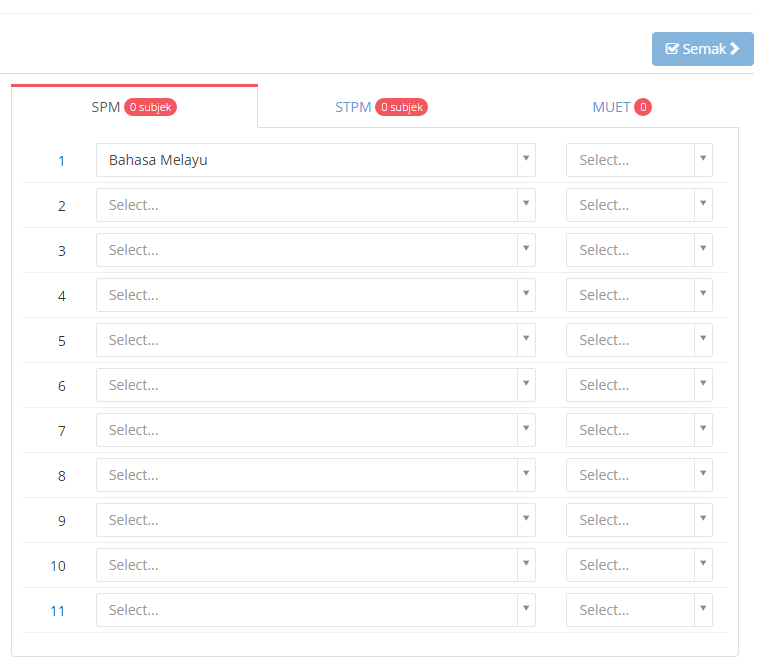Open the grade Select dropdown in row 5
This screenshot has height=672, width=770.
pos(639,340)
